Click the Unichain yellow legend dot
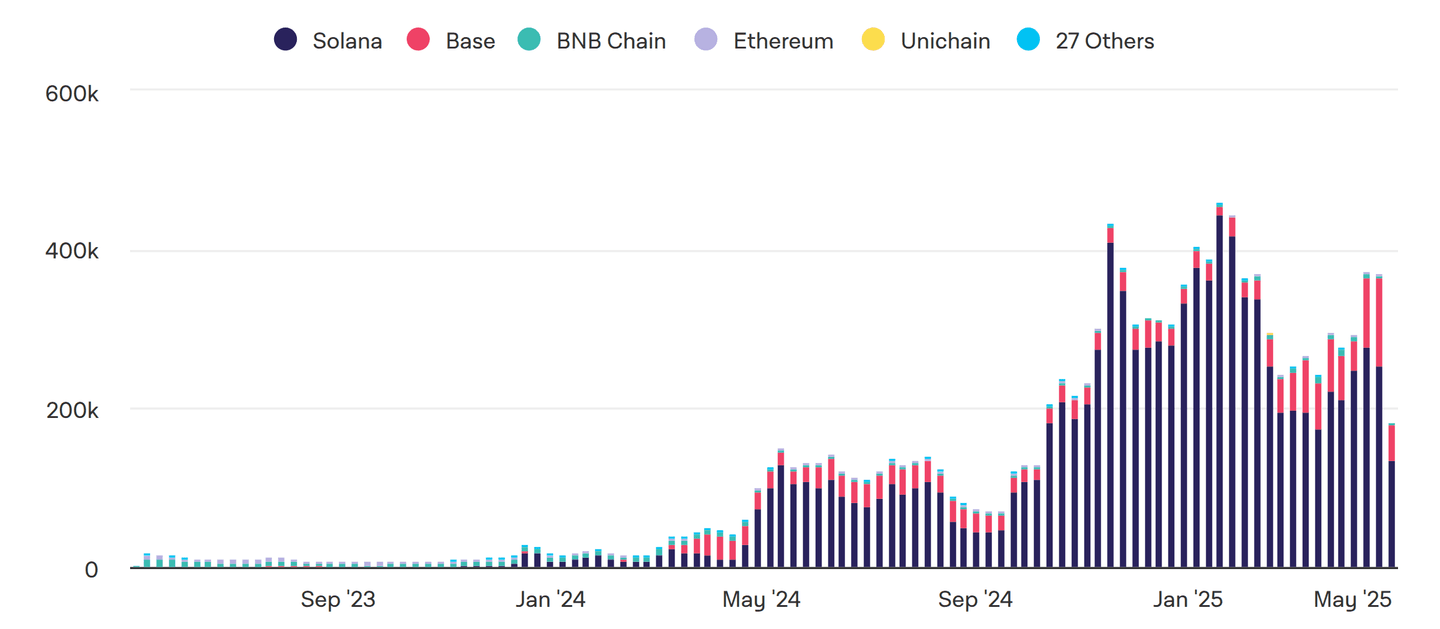 [x=873, y=41]
